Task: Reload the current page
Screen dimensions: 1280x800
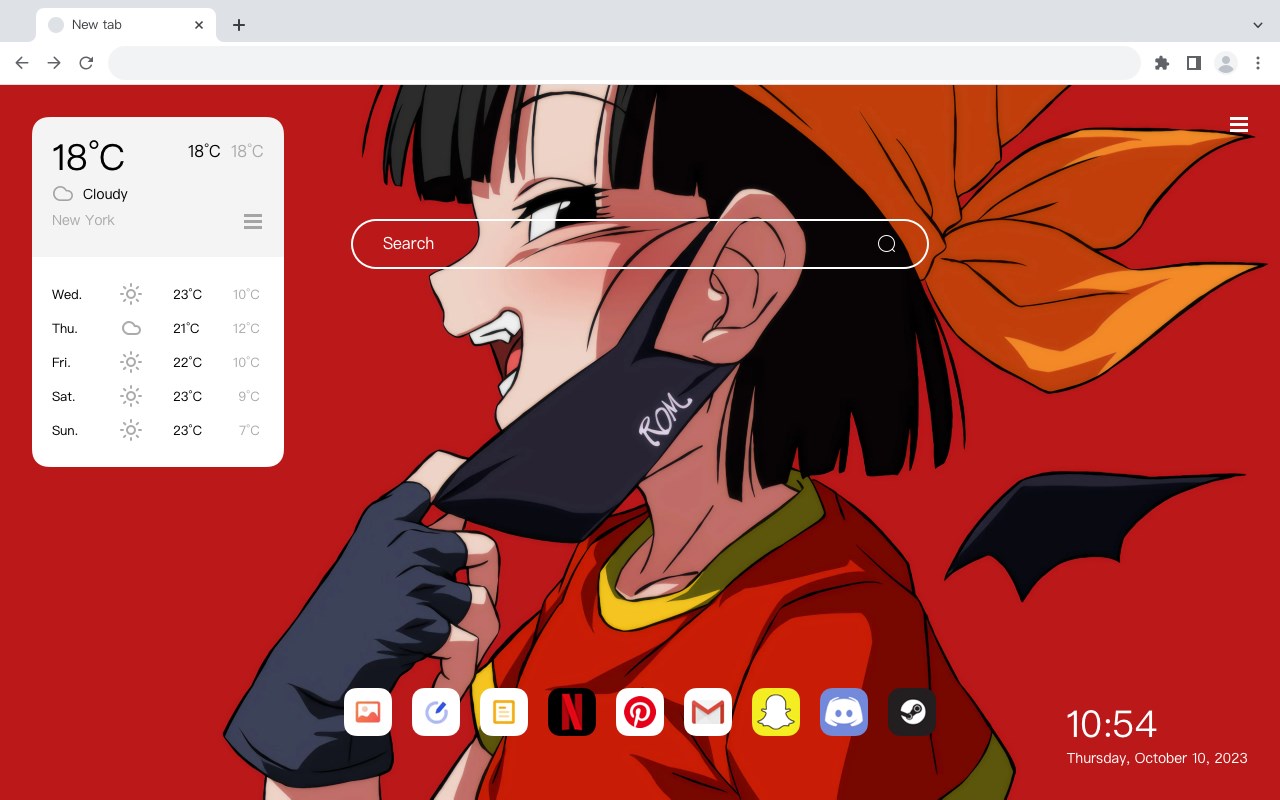Action: pyautogui.click(x=86, y=63)
